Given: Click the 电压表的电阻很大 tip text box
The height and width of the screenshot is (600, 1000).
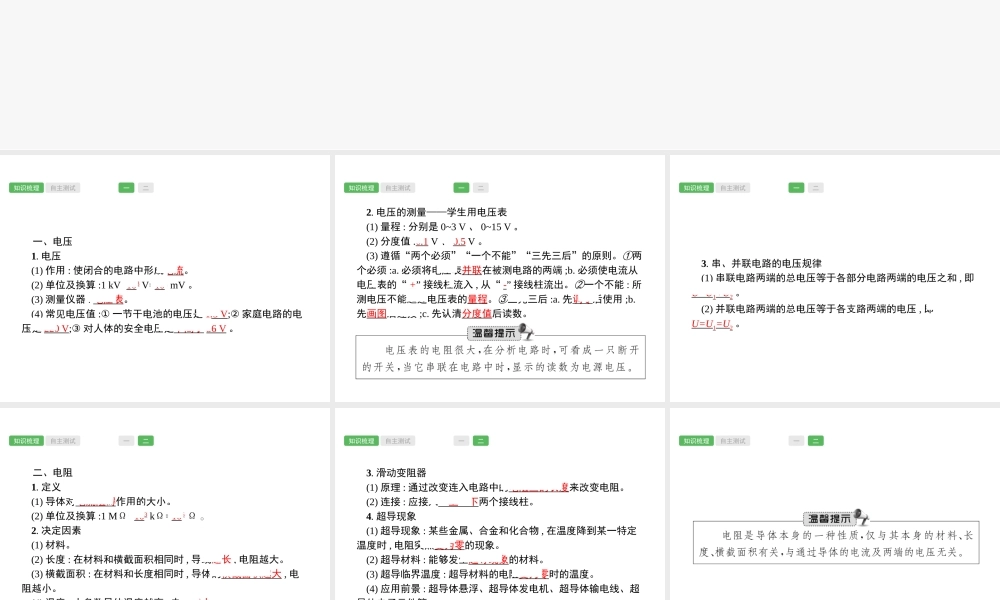Looking at the screenshot, I should click(x=500, y=359).
